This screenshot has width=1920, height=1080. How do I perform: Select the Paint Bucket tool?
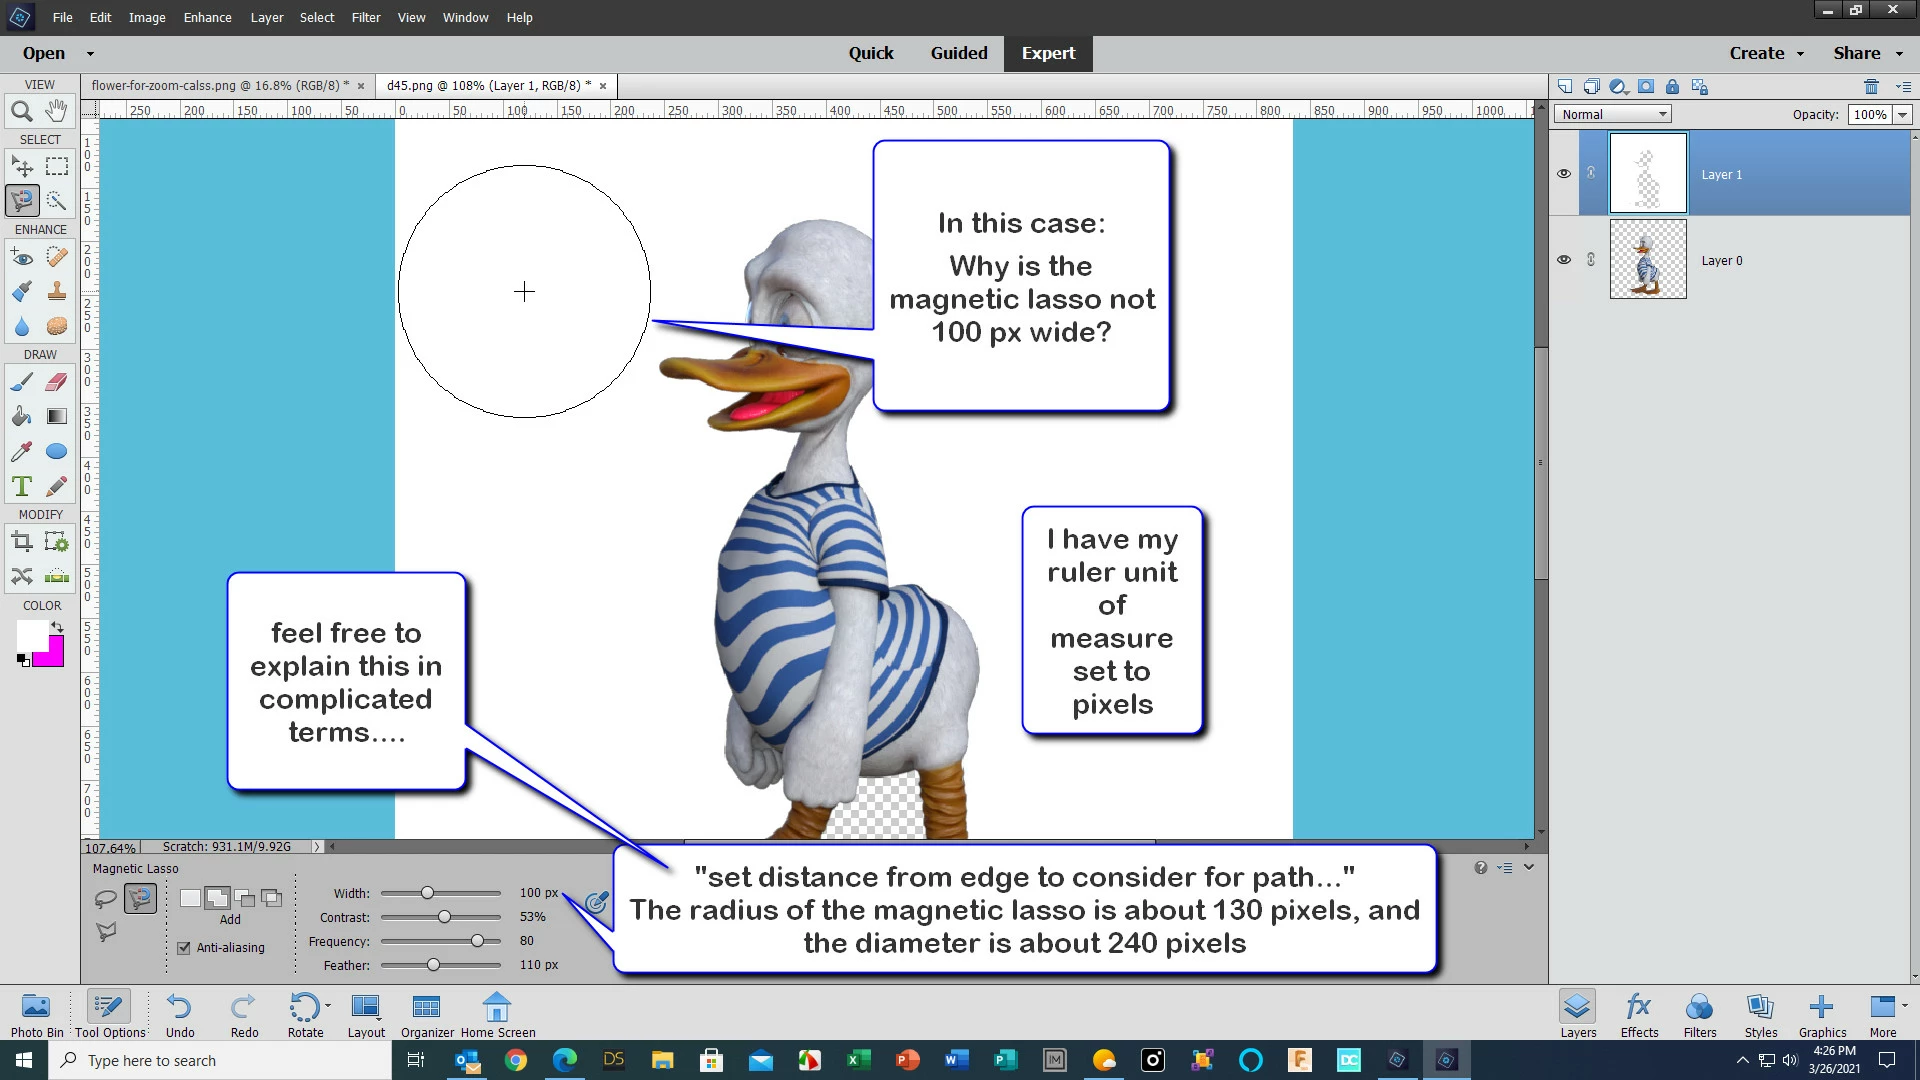(21, 417)
